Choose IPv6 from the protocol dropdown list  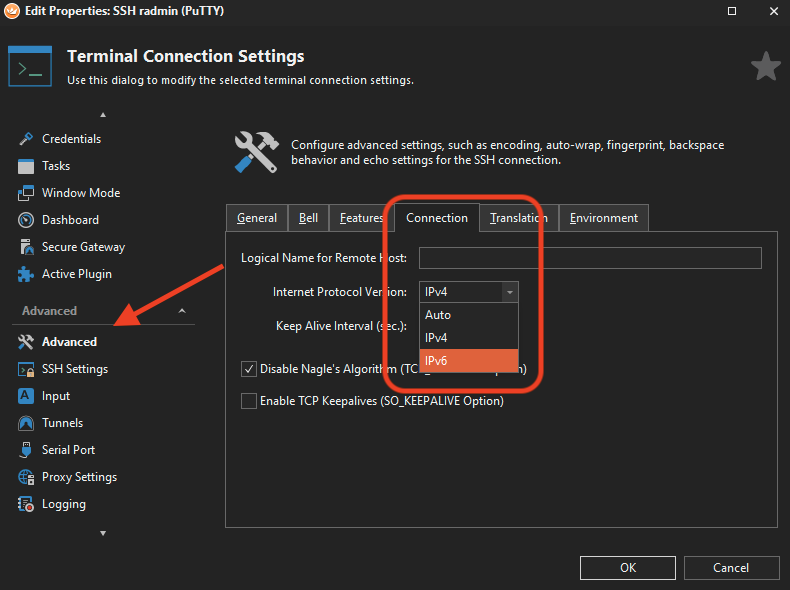(x=468, y=360)
